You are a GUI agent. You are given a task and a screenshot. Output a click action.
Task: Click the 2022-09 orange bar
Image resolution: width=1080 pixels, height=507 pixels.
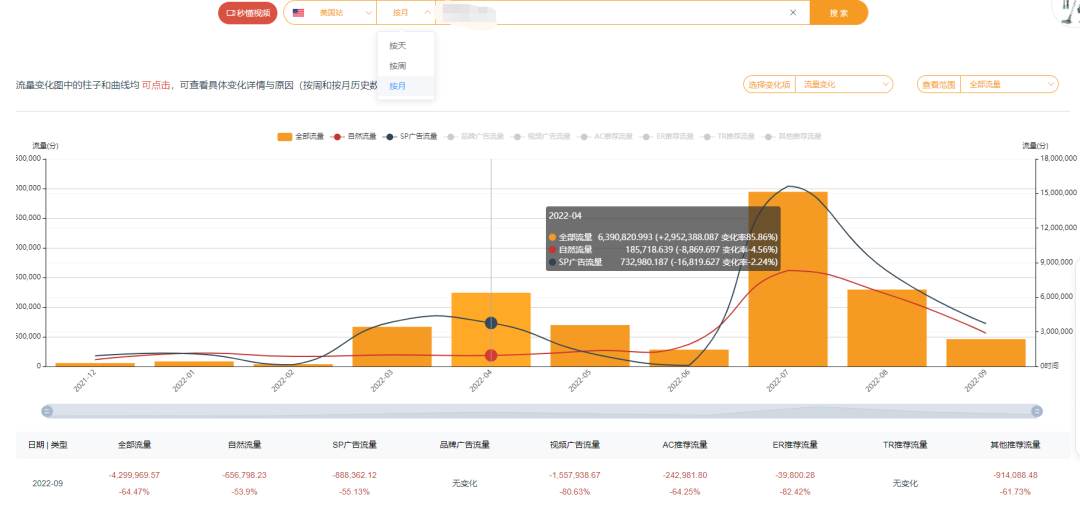click(986, 353)
